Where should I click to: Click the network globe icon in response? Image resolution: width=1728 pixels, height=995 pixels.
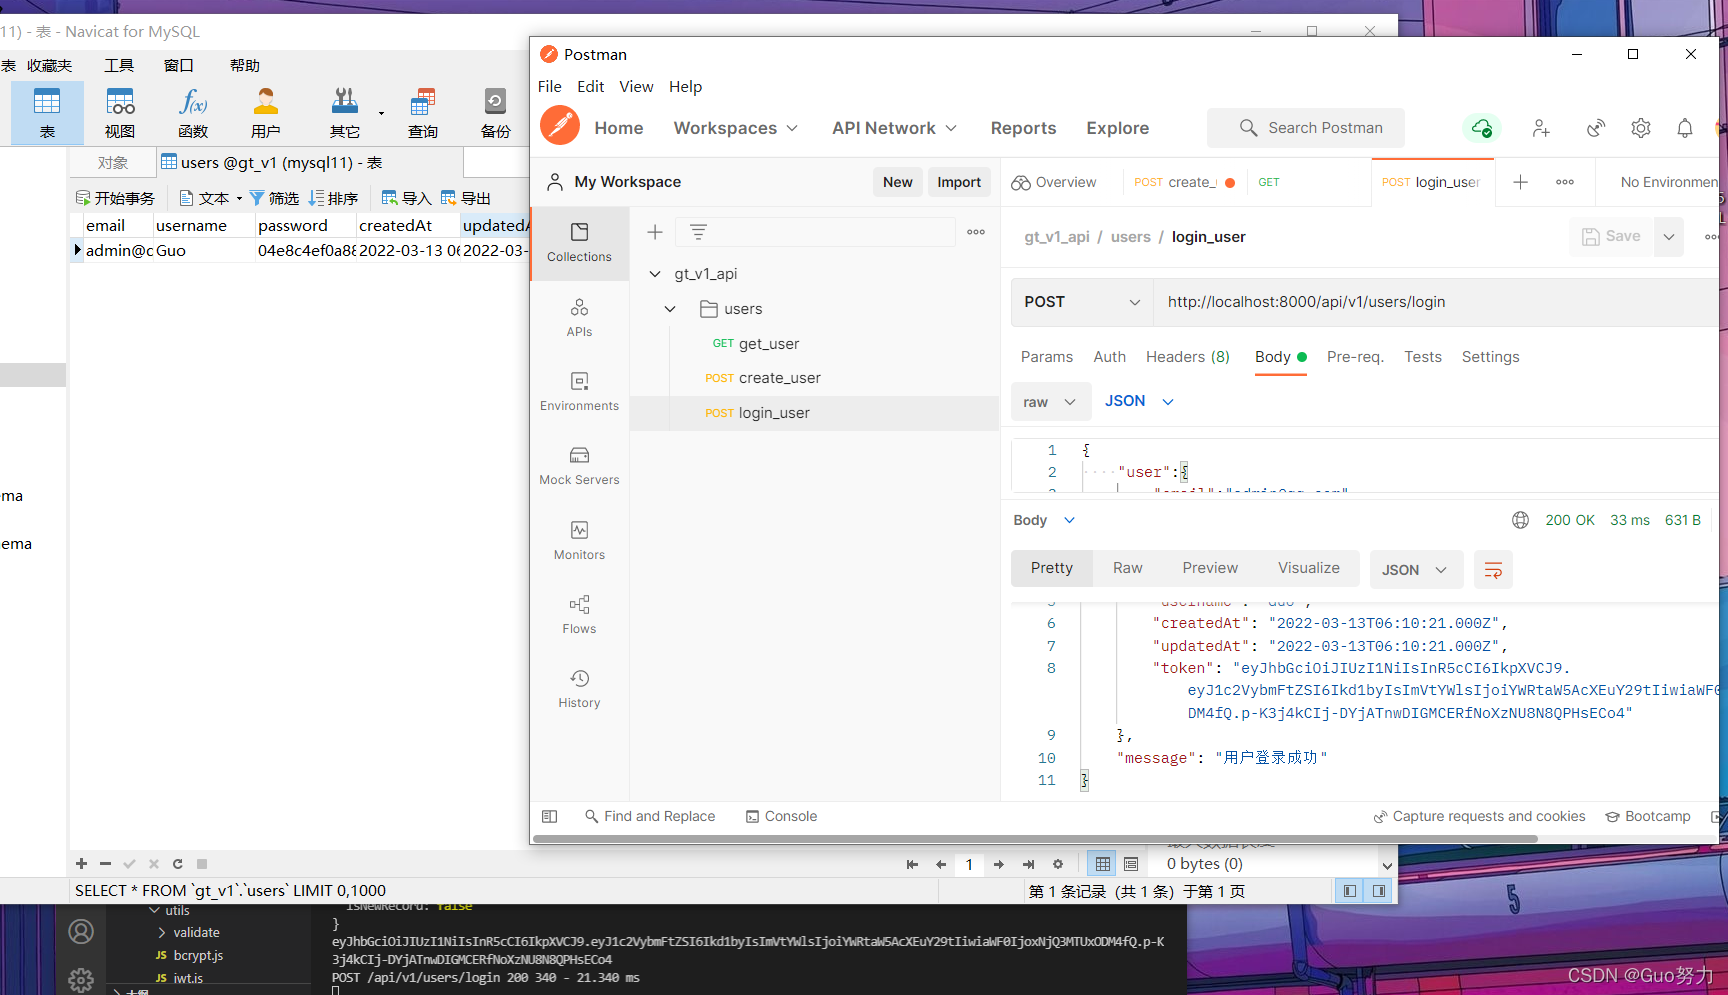pyautogui.click(x=1520, y=520)
